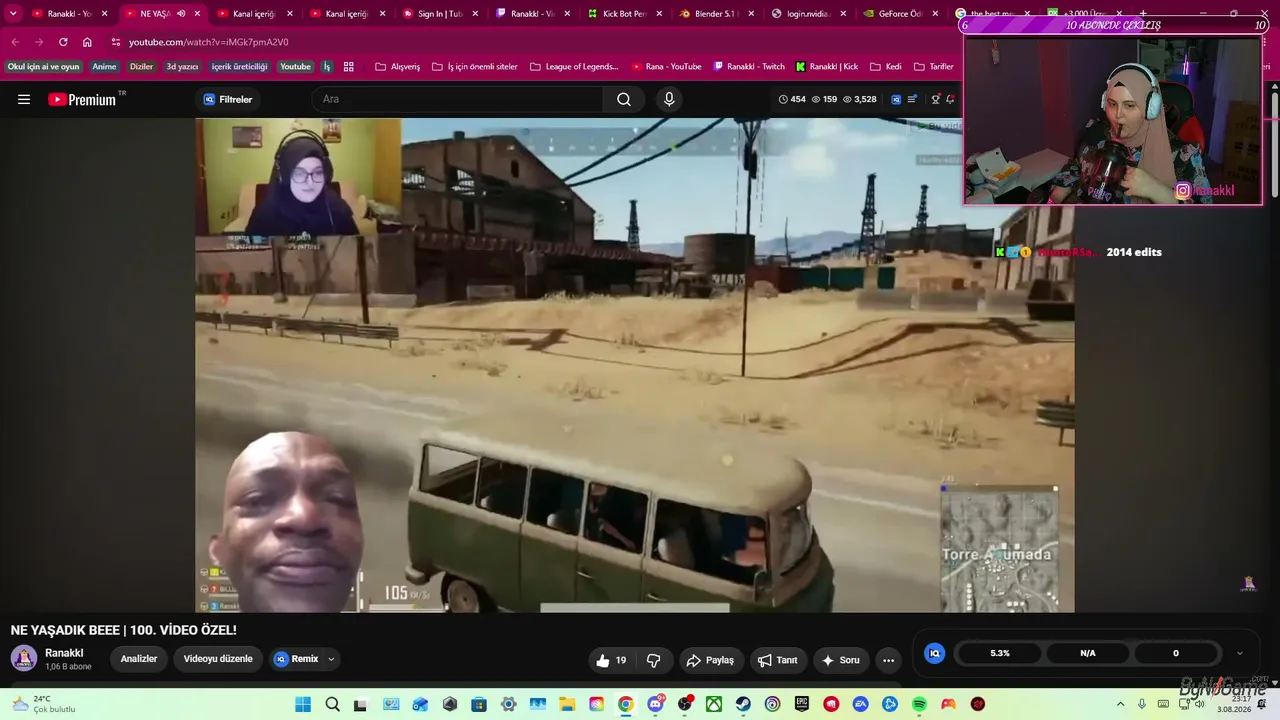Open the Kedi bookmark folder
This screenshot has height=720, width=1280.
click(x=886, y=67)
